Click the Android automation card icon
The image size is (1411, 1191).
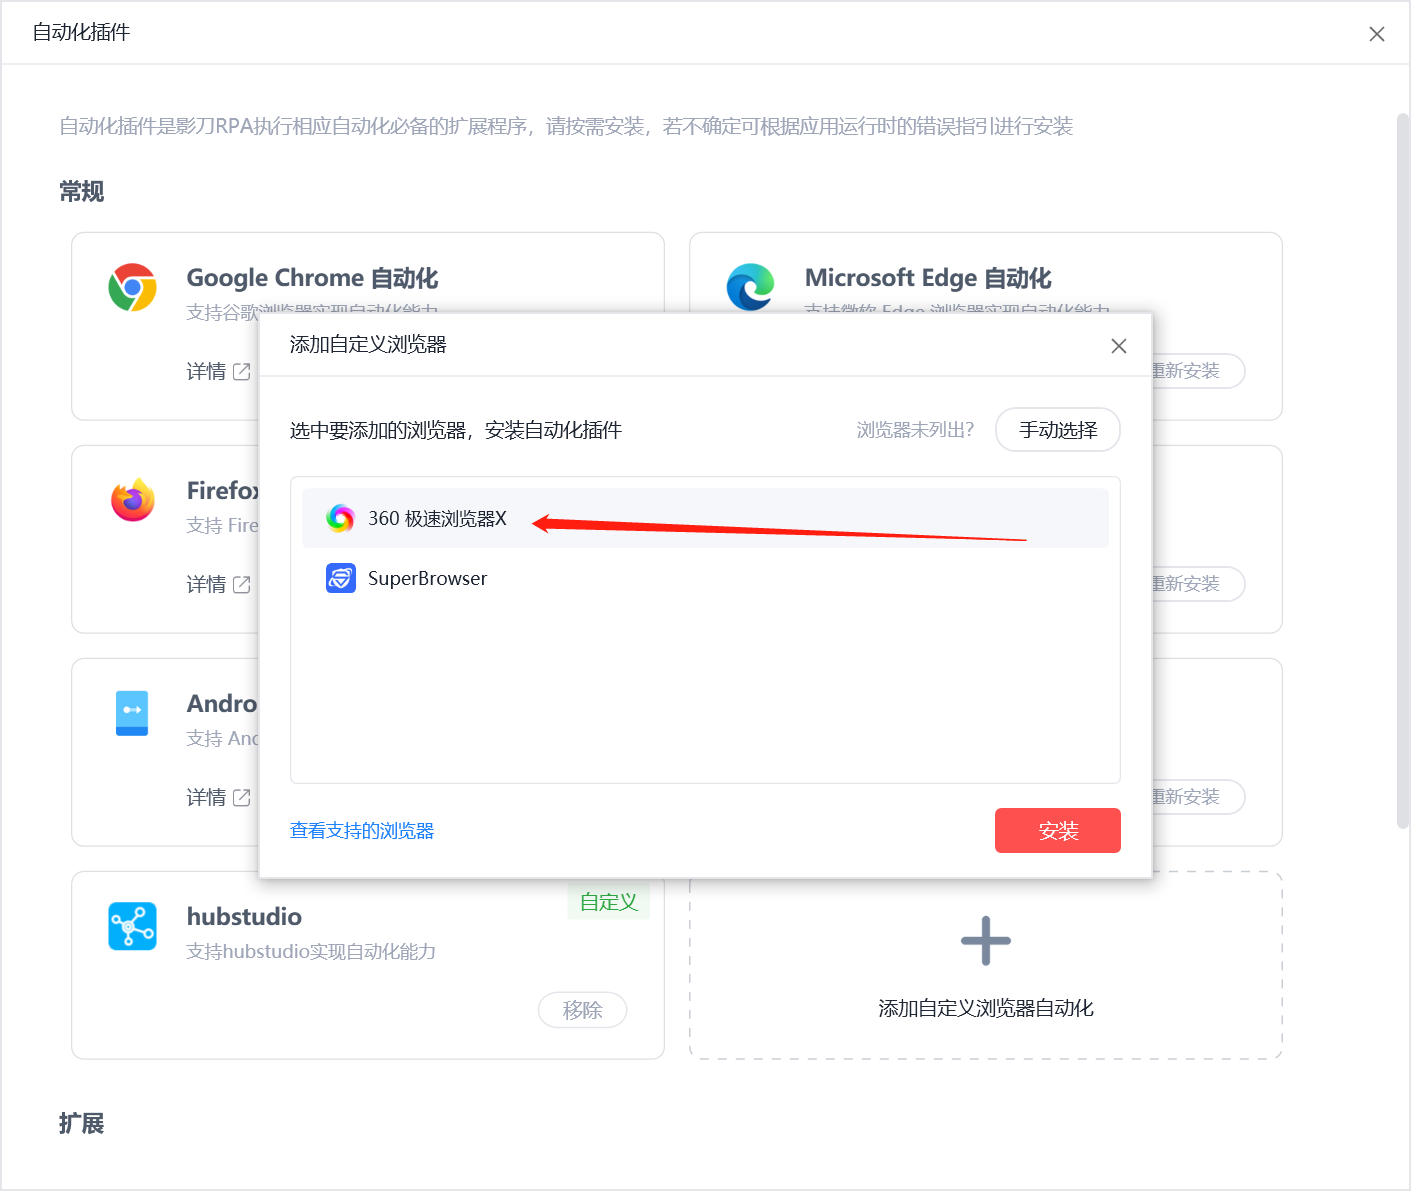click(132, 713)
